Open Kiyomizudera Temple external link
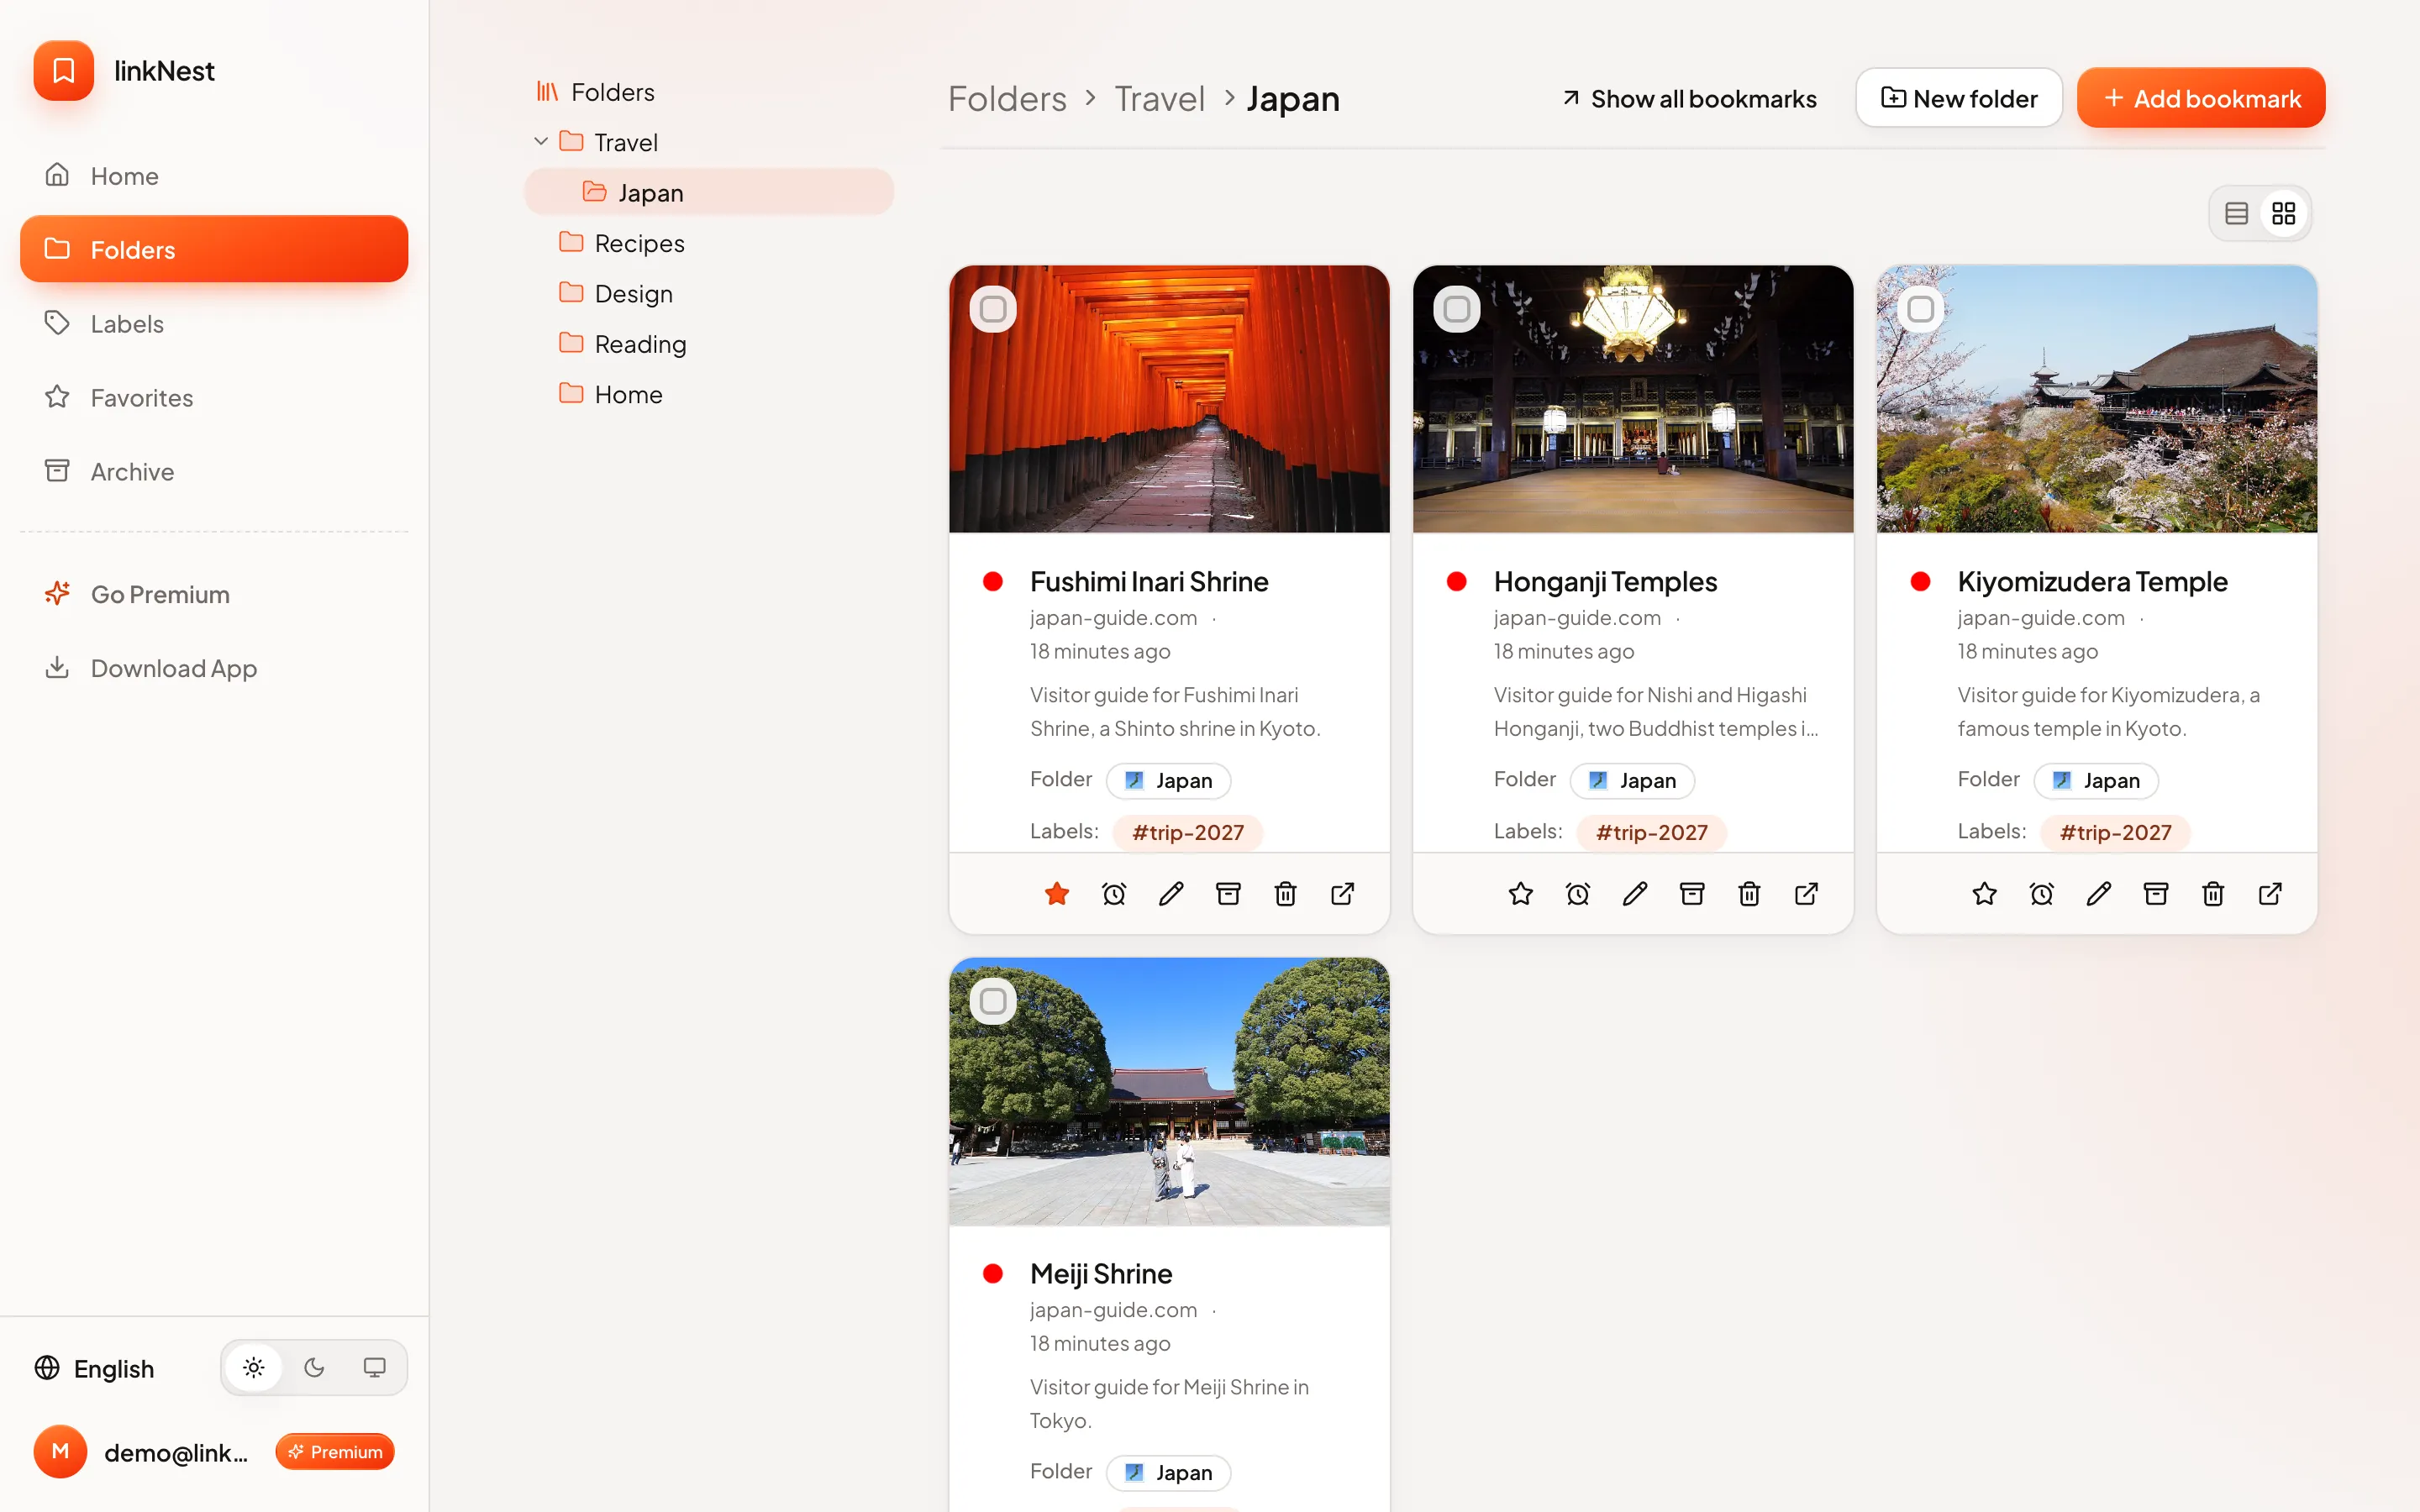 [2271, 893]
